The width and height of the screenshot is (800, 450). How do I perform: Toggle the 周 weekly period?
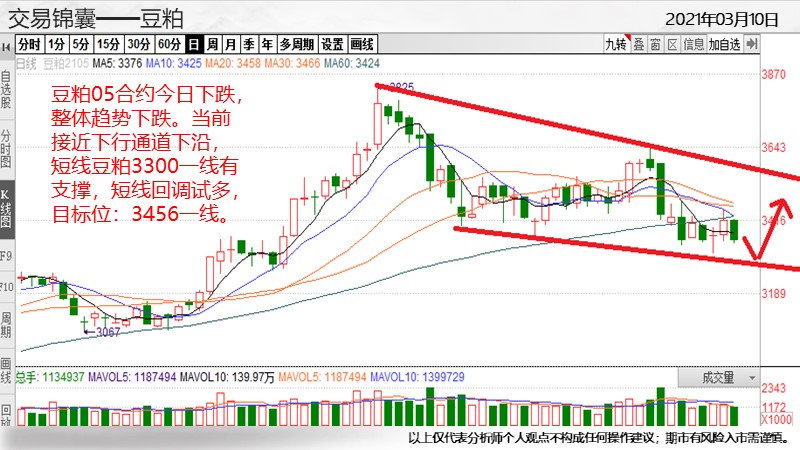point(212,44)
